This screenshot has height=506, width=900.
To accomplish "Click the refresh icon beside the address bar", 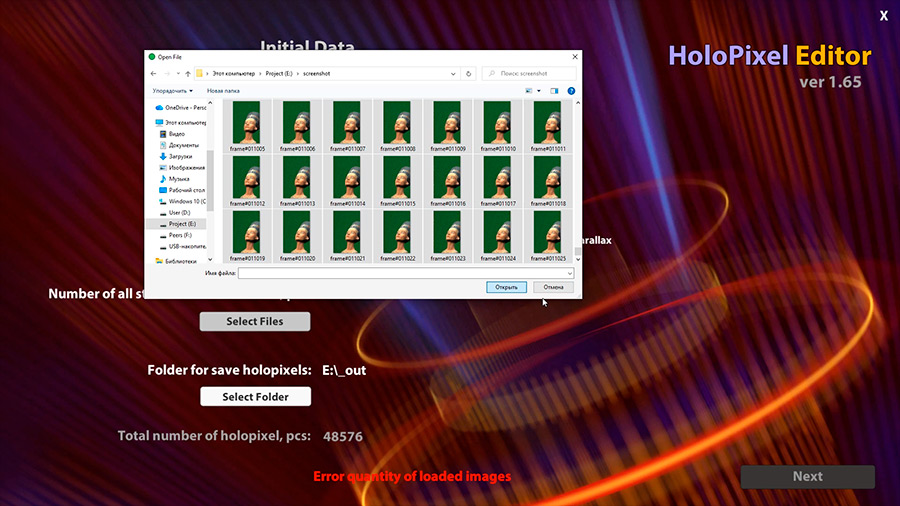I will [x=469, y=73].
